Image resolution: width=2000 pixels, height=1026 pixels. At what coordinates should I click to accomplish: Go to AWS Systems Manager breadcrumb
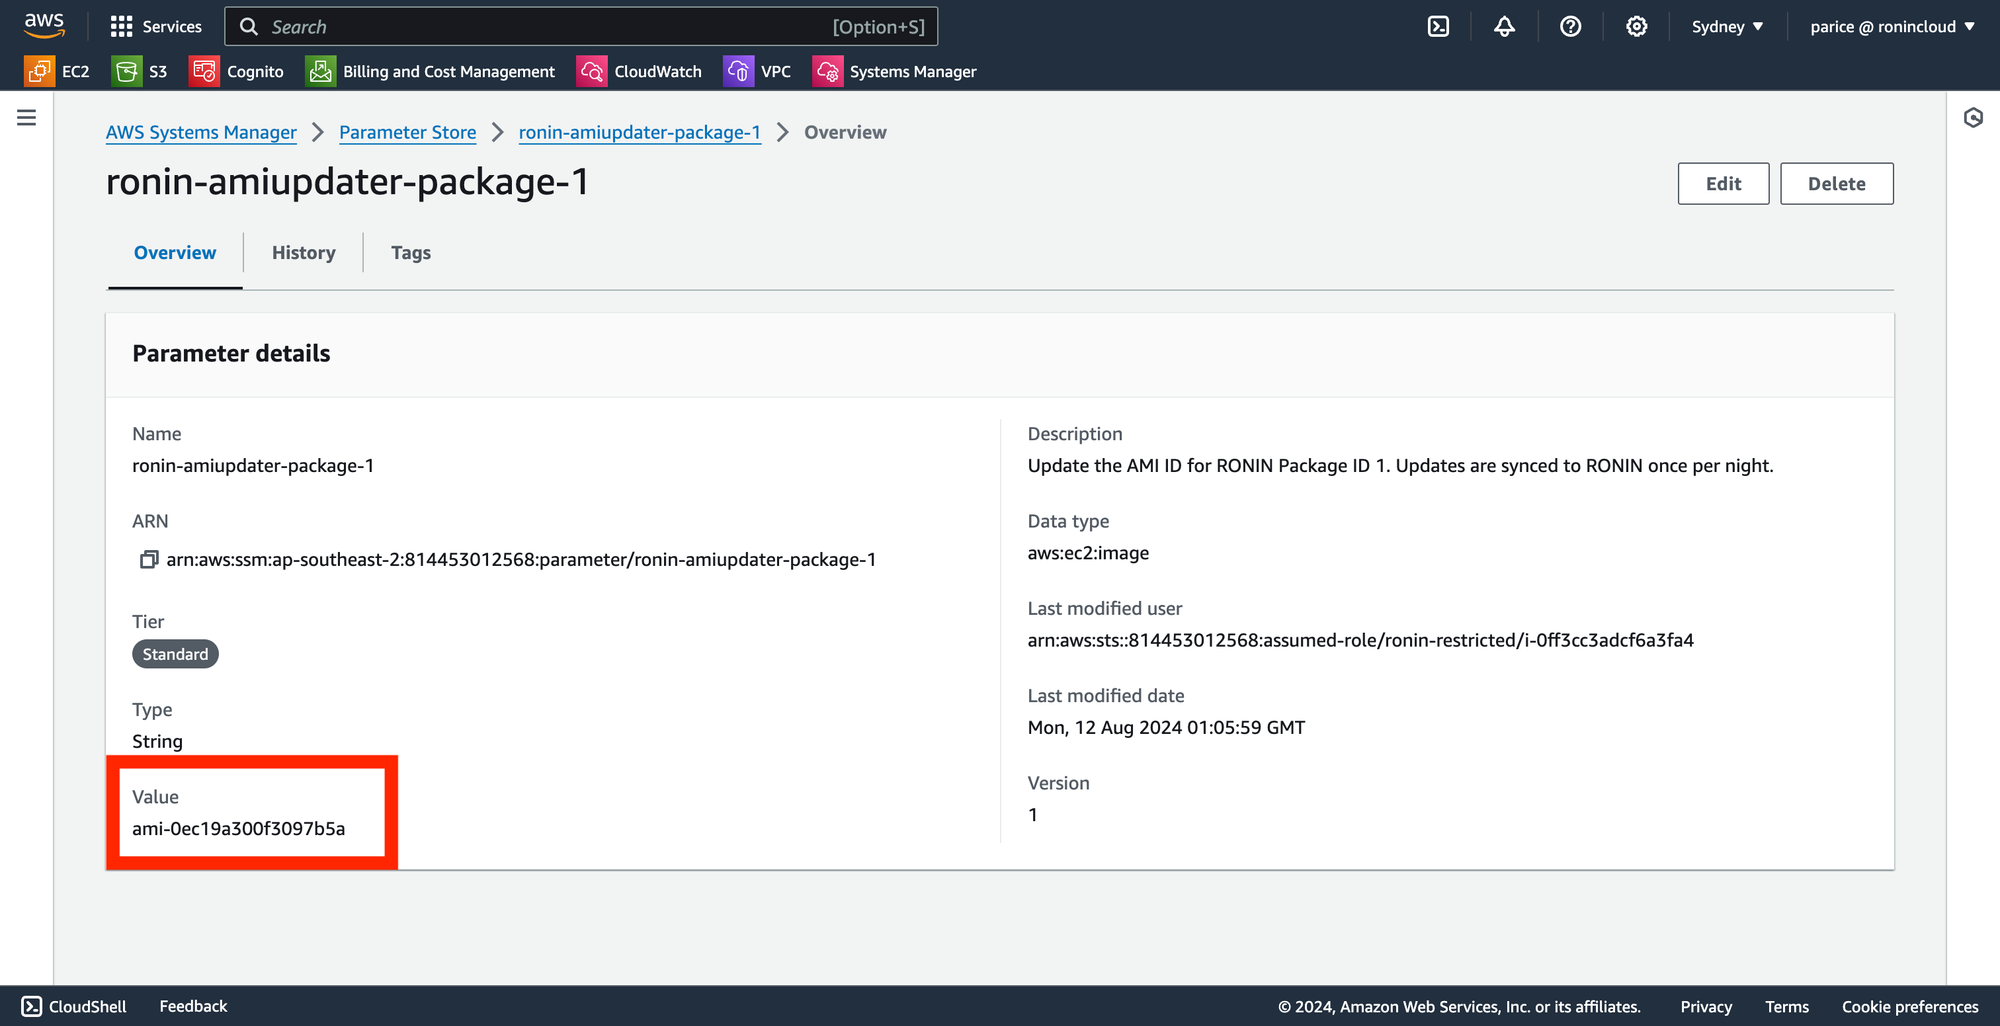point(201,132)
